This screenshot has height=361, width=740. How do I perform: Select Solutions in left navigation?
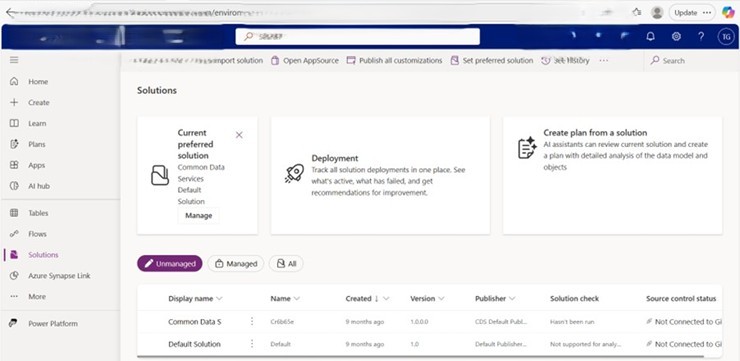click(x=43, y=254)
